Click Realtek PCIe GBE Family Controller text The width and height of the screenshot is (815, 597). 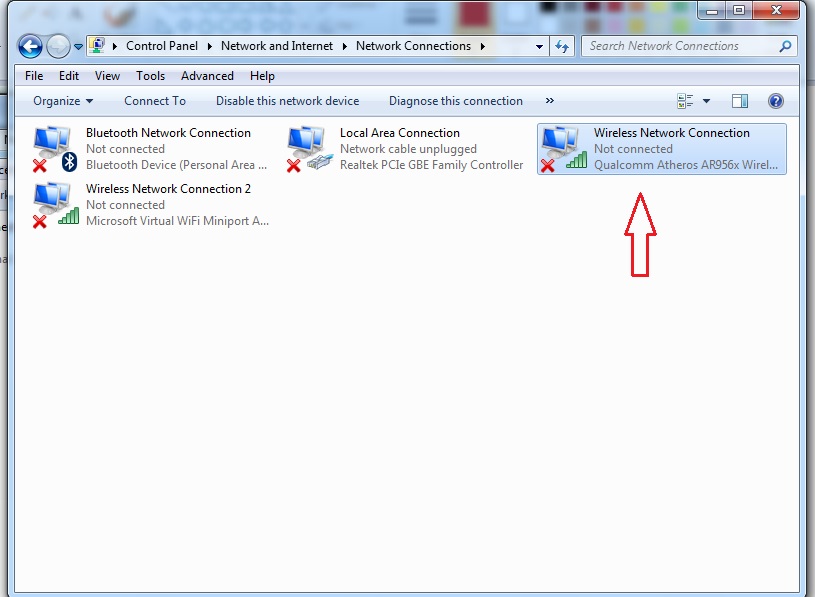coord(431,165)
